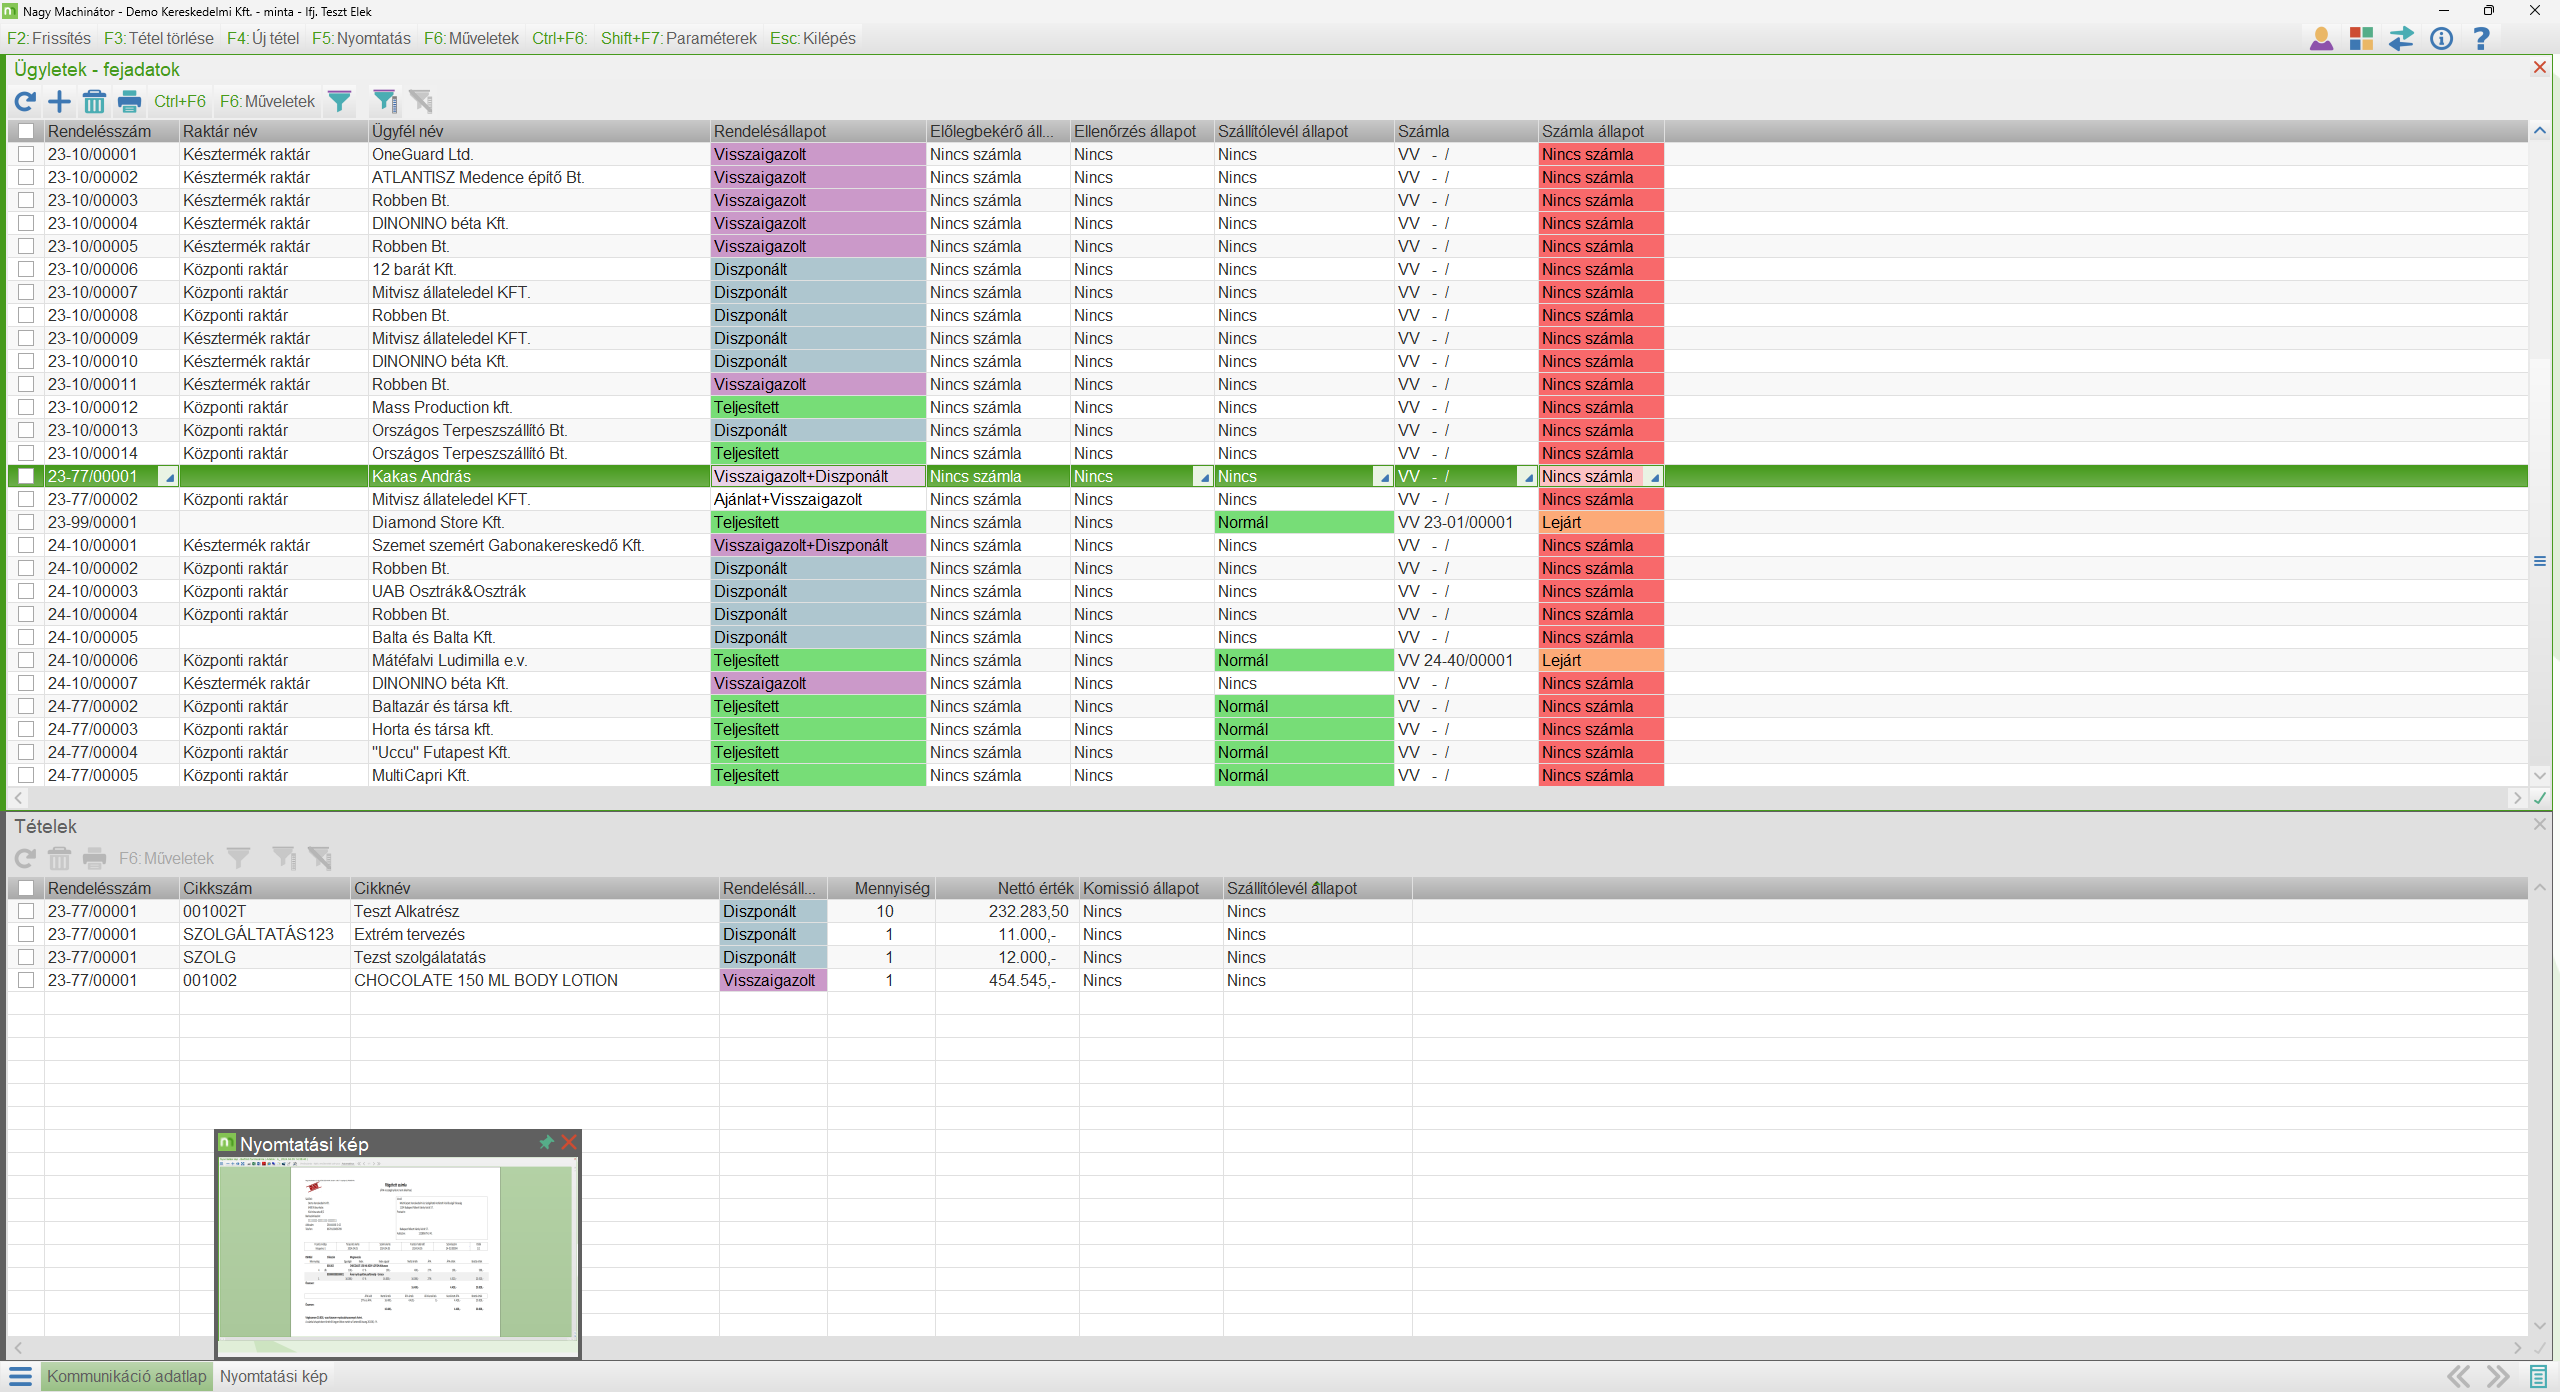Viewport: 2560px width, 1392px height.
Task: Open dropdown arrow in selected Ellenőrzés állapot cell
Action: pos(1203,477)
